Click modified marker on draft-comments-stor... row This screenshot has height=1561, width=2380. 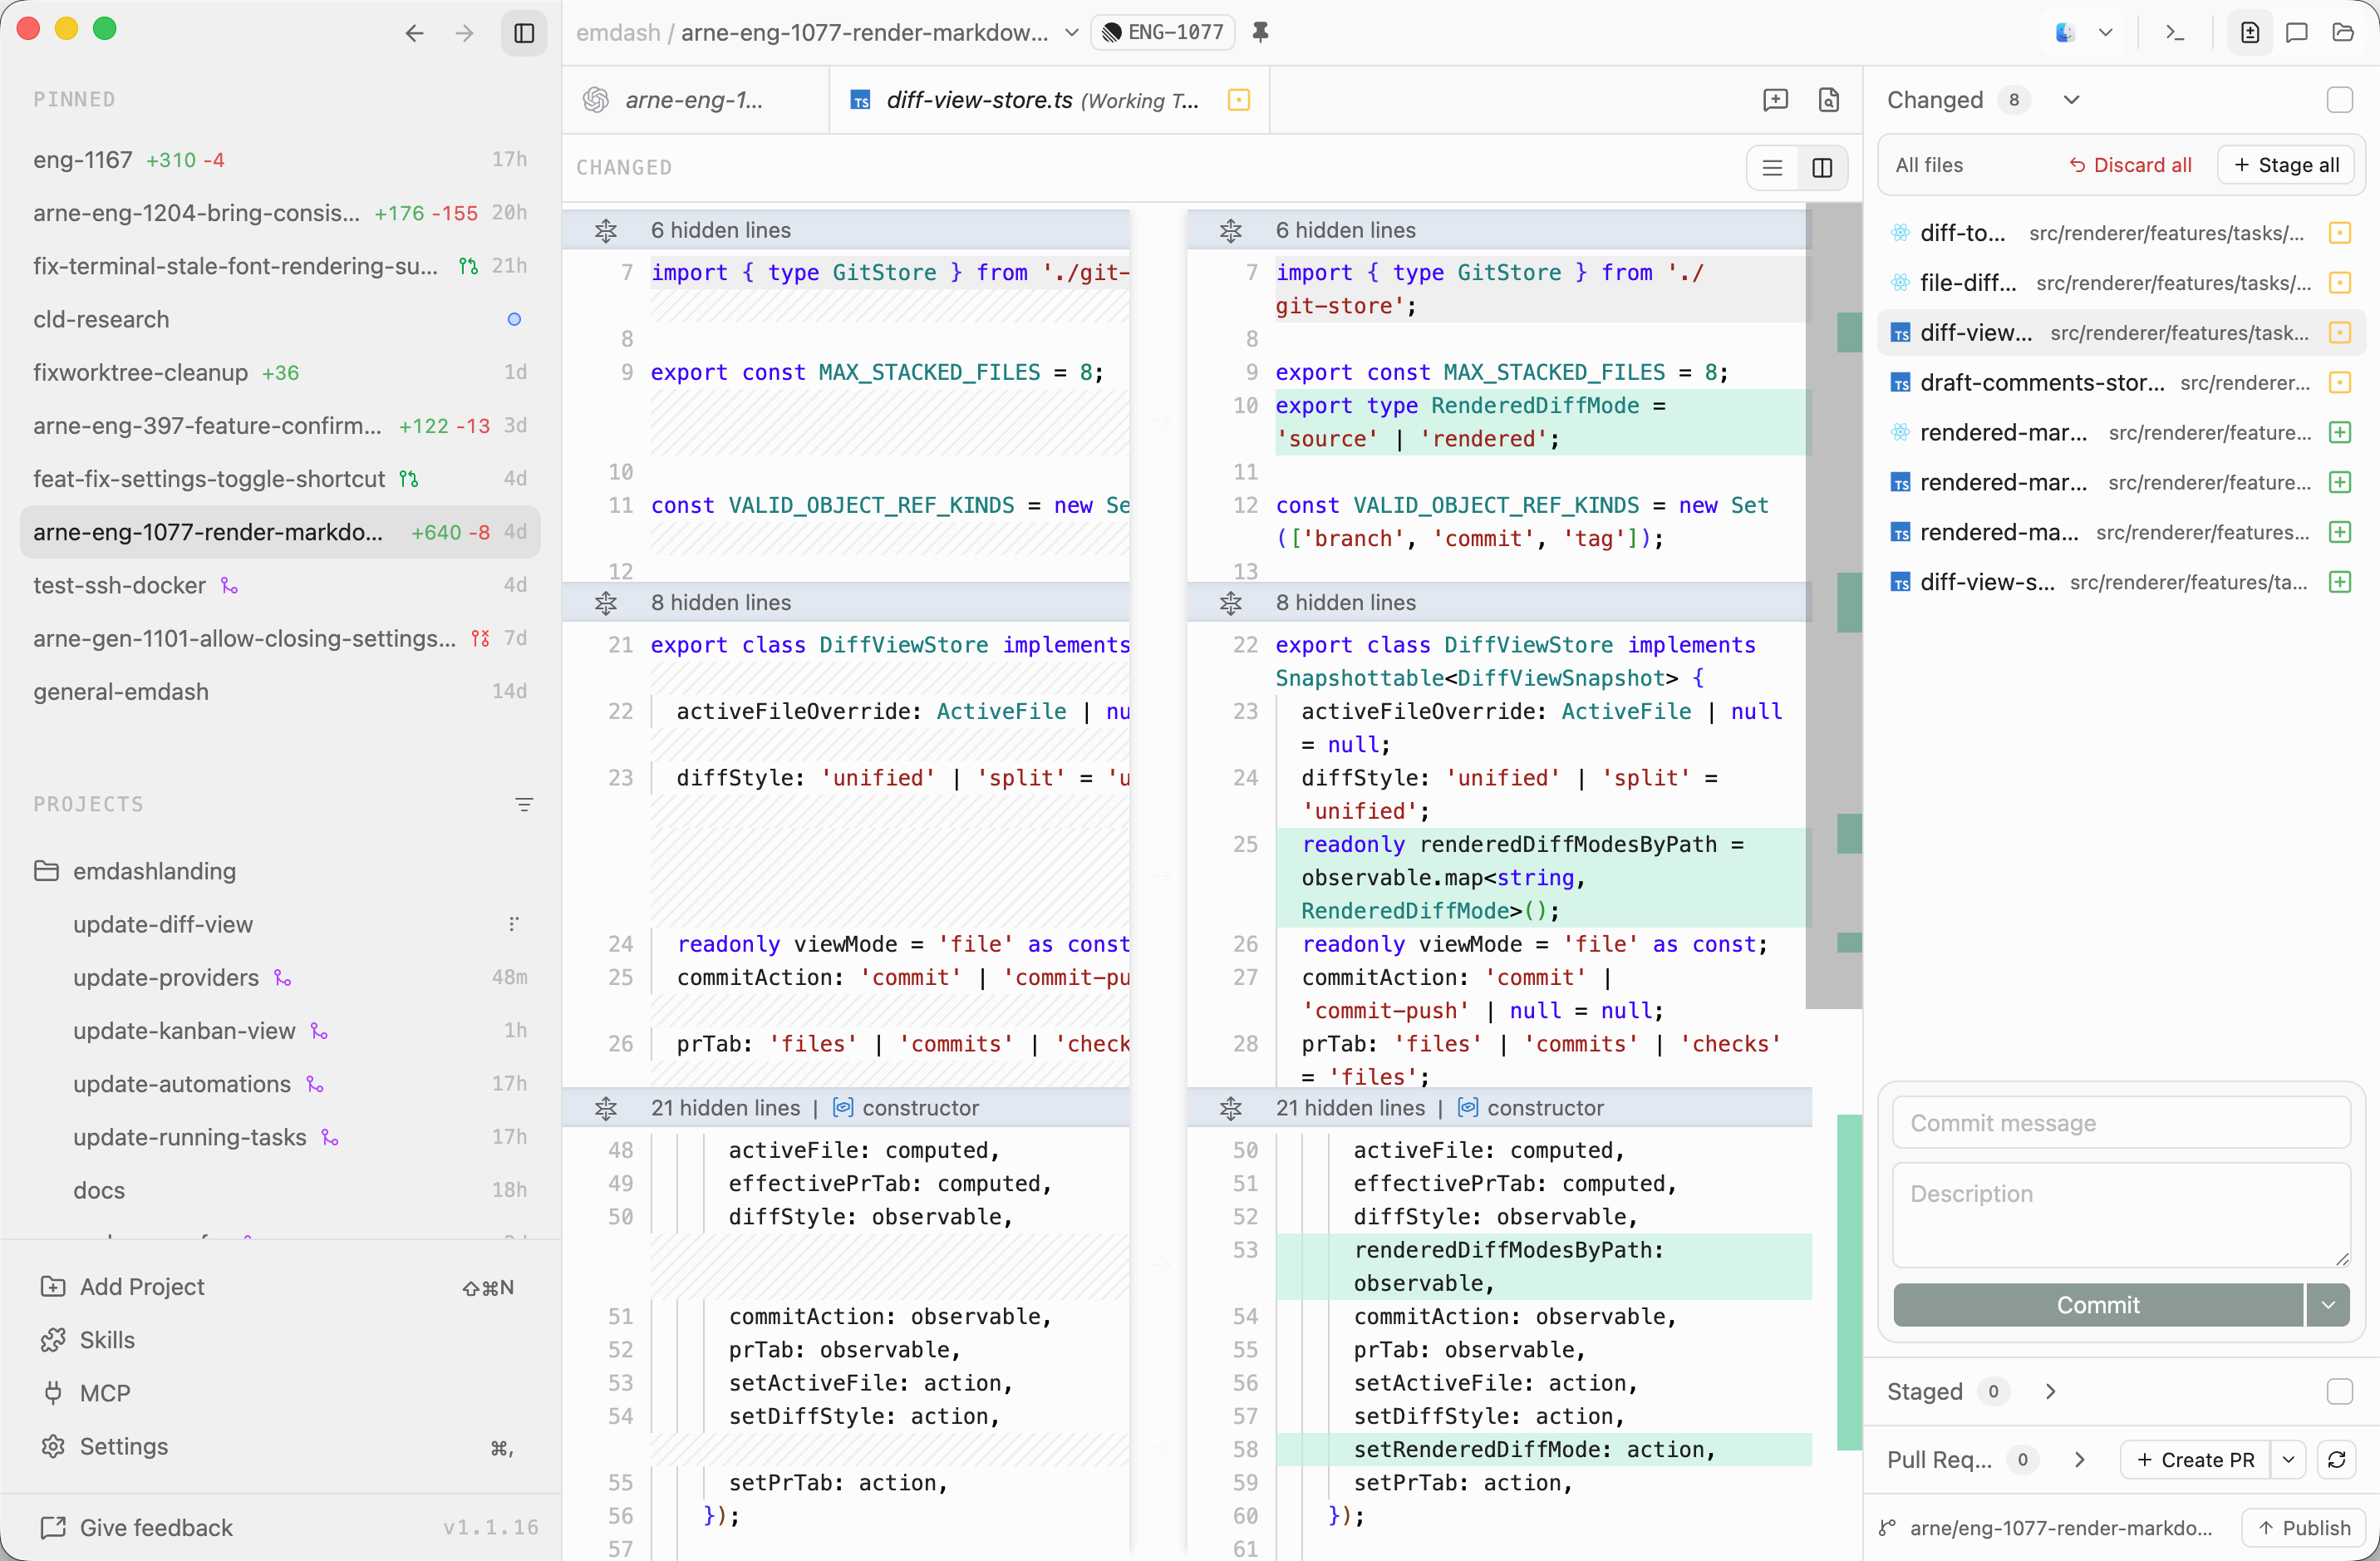[x=2340, y=382]
